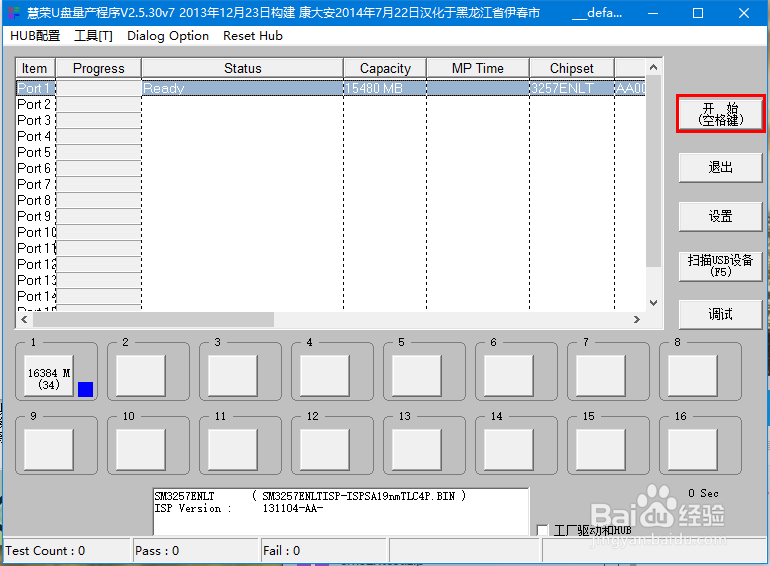This screenshot has height=566, width=770.
Task: Select empty port slot 15
Action: (x=601, y=450)
